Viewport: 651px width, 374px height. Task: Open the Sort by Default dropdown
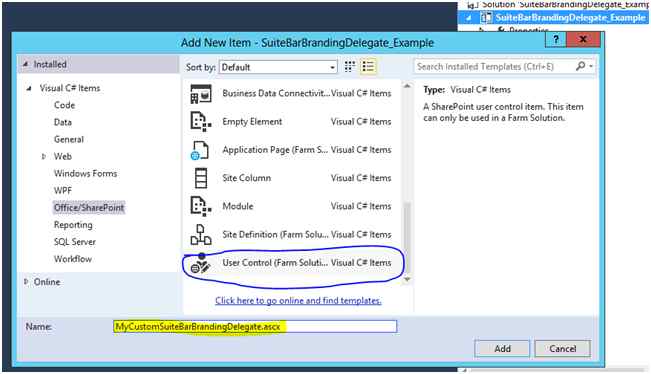[278, 67]
